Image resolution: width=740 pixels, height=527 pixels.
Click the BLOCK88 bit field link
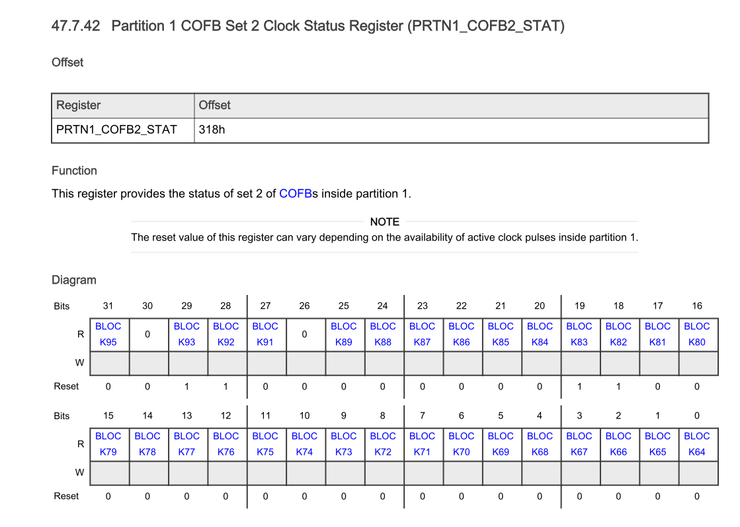coord(383,334)
